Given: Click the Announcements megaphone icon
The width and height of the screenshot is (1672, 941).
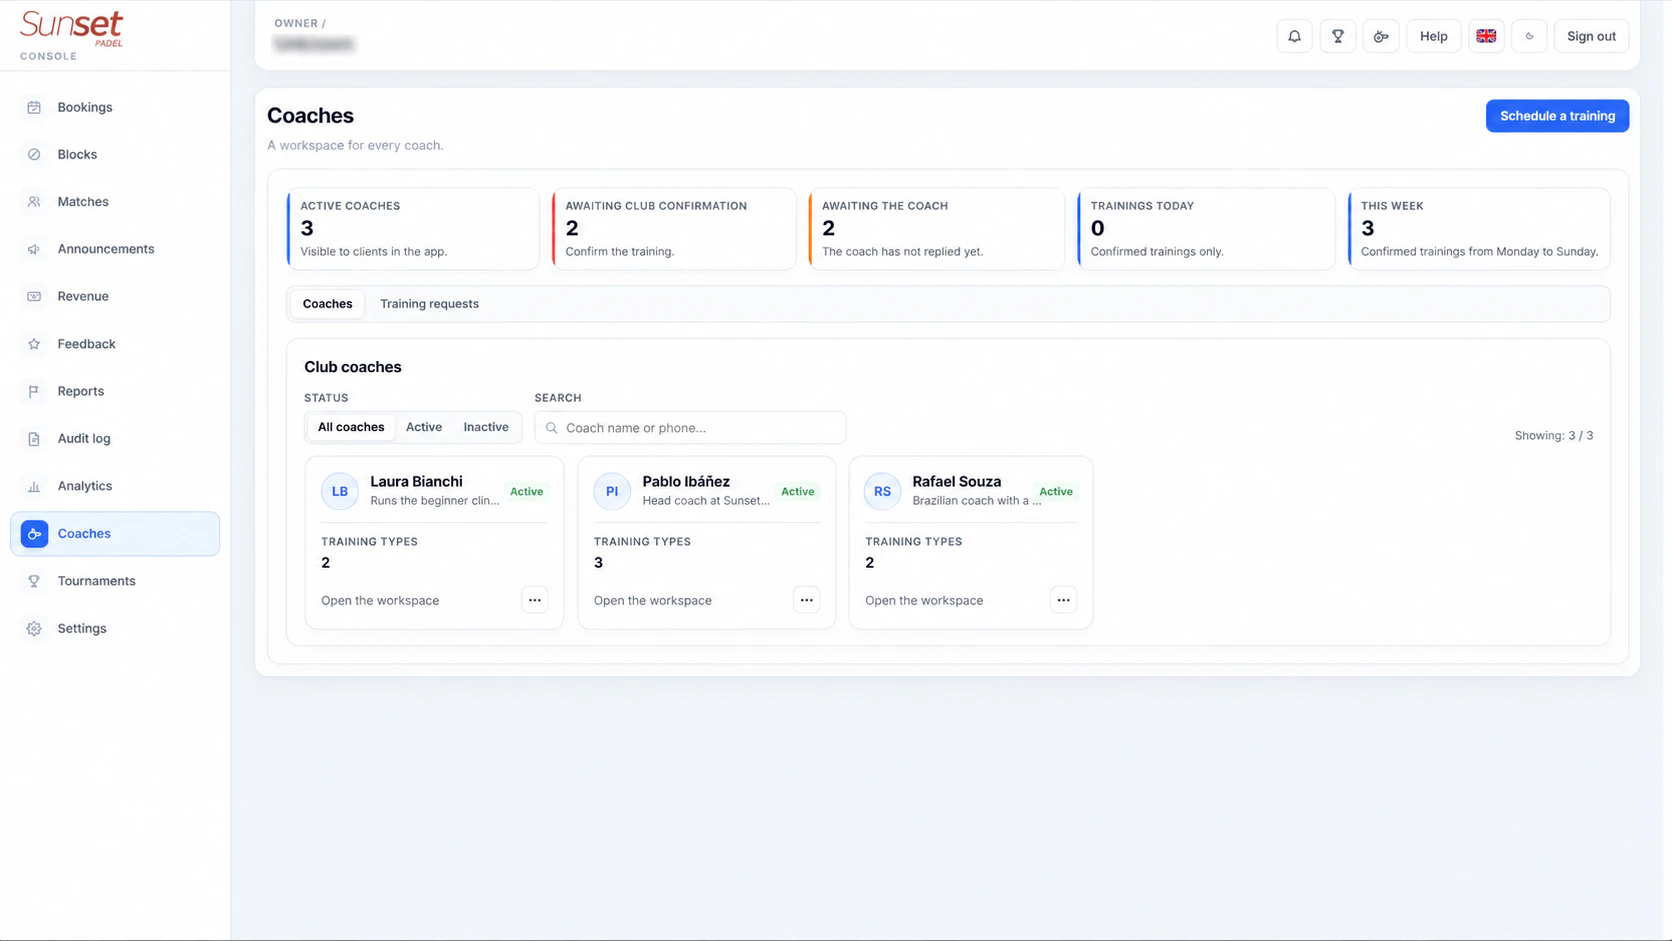Looking at the screenshot, I should coord(34,249).
